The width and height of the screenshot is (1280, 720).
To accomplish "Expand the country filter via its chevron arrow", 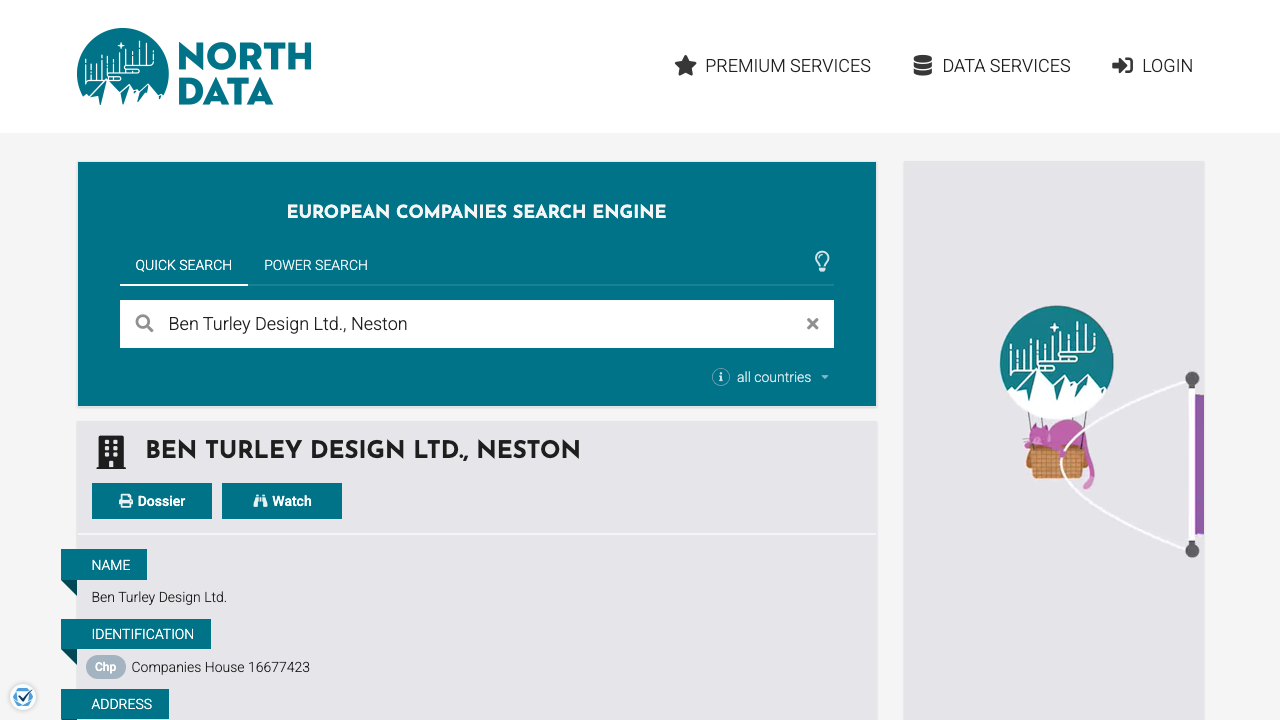I will [825, 377].
